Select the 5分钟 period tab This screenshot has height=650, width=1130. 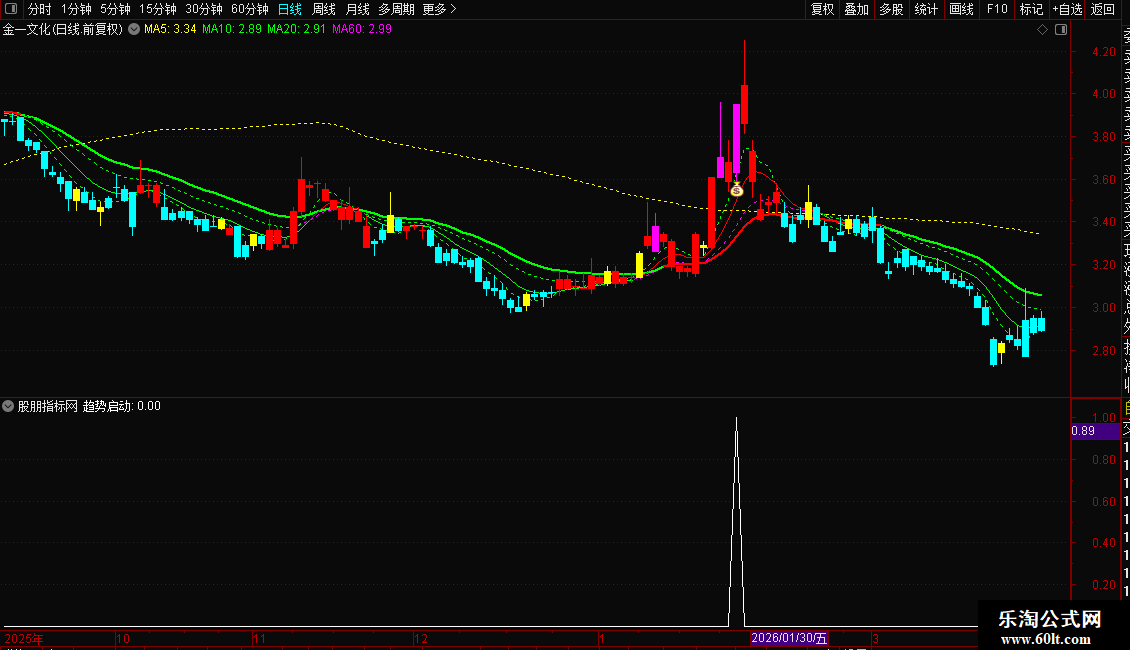click(x=115, y=9)
